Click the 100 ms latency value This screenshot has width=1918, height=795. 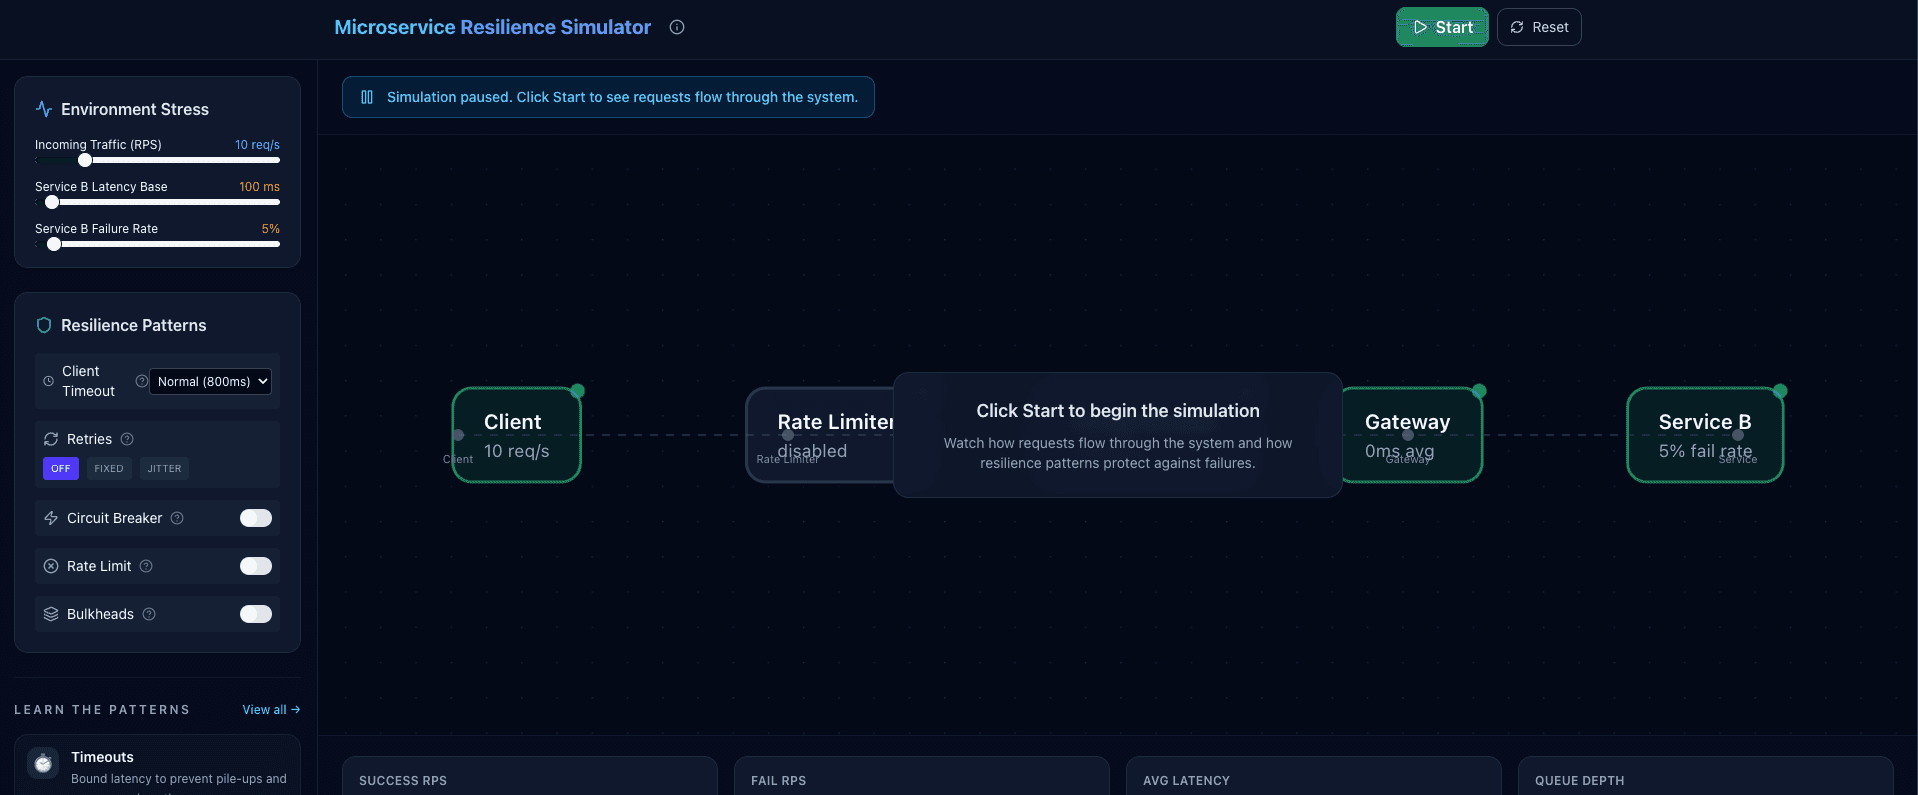point(259,187)
